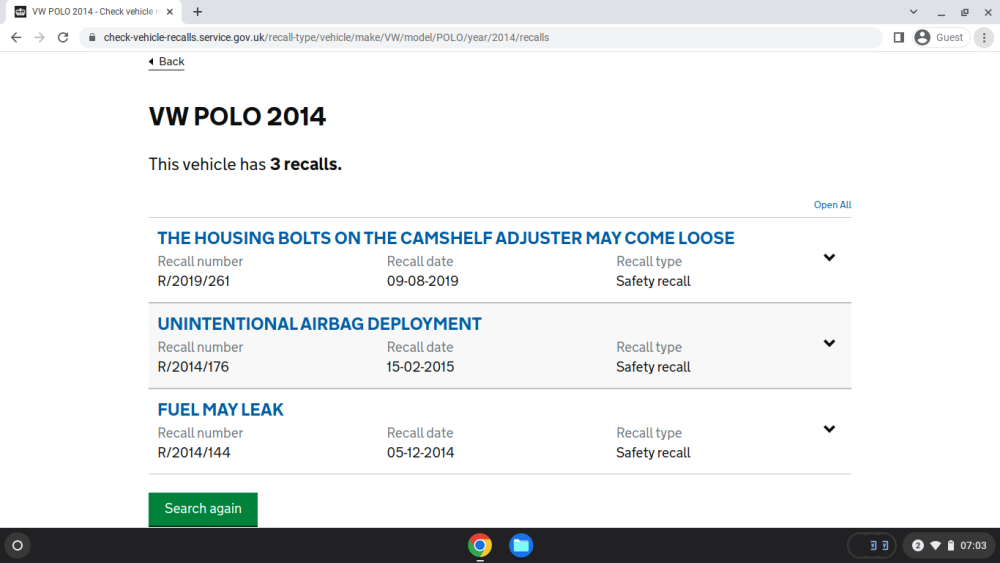The width and height of the screenshot is (1000, 563).
Task: Open the virtual desks tray button
Action: pyautogui.click(x=872, y=546)
